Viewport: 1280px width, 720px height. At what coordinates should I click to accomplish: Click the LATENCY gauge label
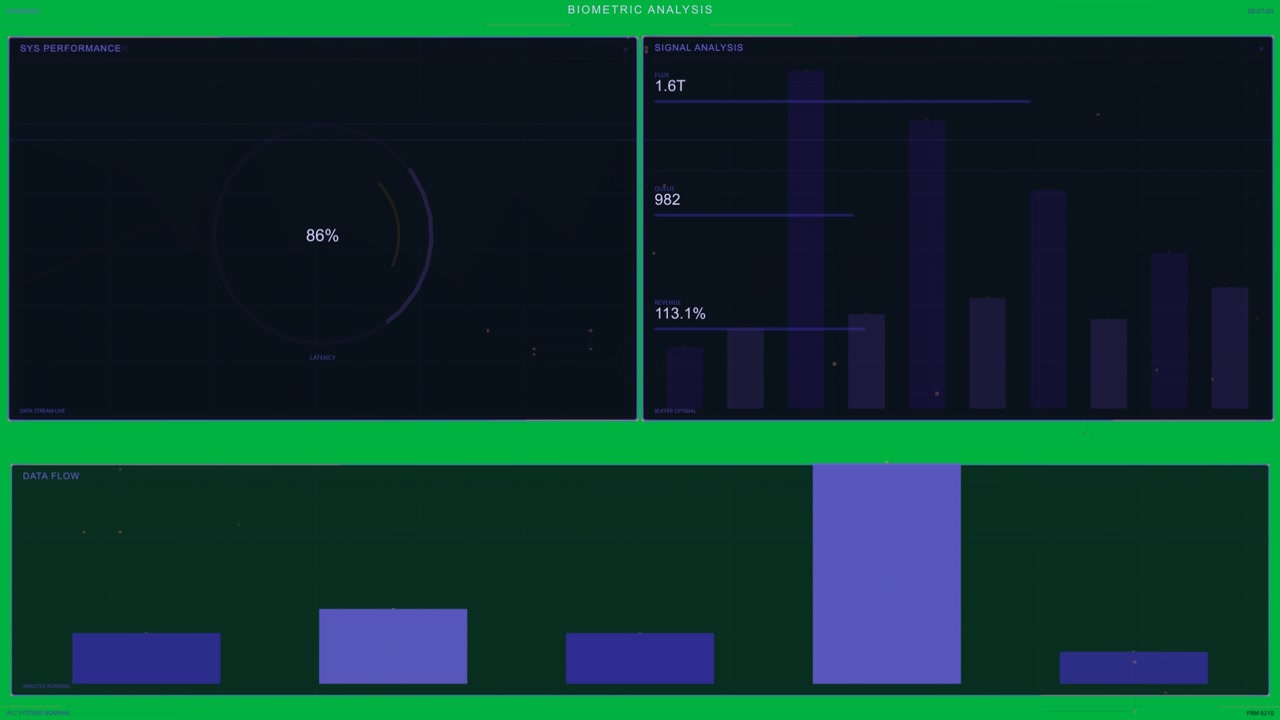pos(323,358)
